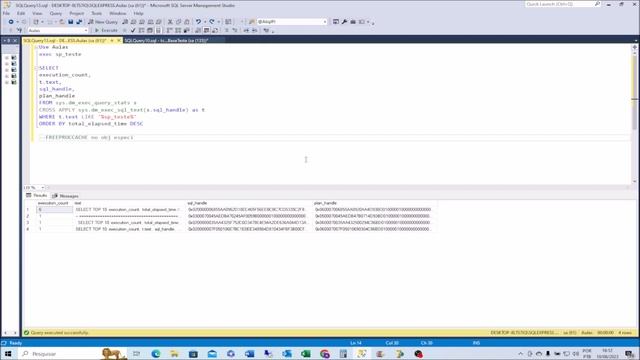Click the Execute query button
Screen dimensions: 640x360
click(x=106, y=31)
